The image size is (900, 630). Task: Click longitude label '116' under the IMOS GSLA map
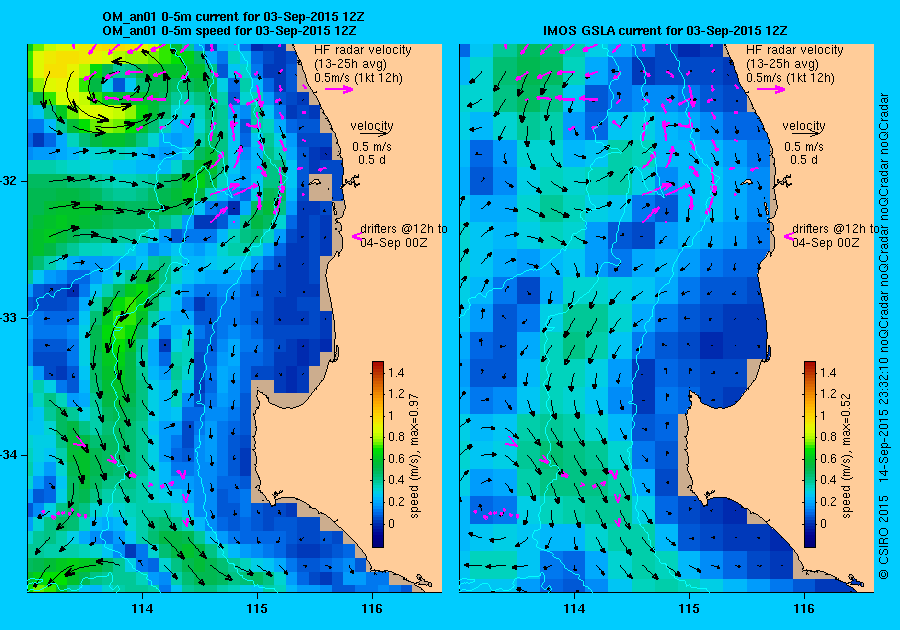point(804,609)
